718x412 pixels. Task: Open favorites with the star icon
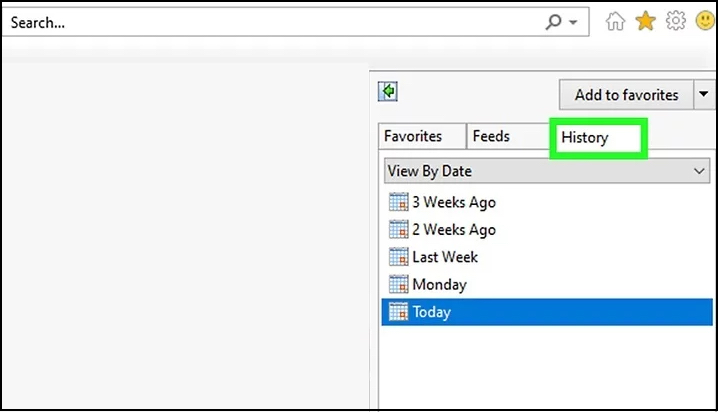[645, 21]
